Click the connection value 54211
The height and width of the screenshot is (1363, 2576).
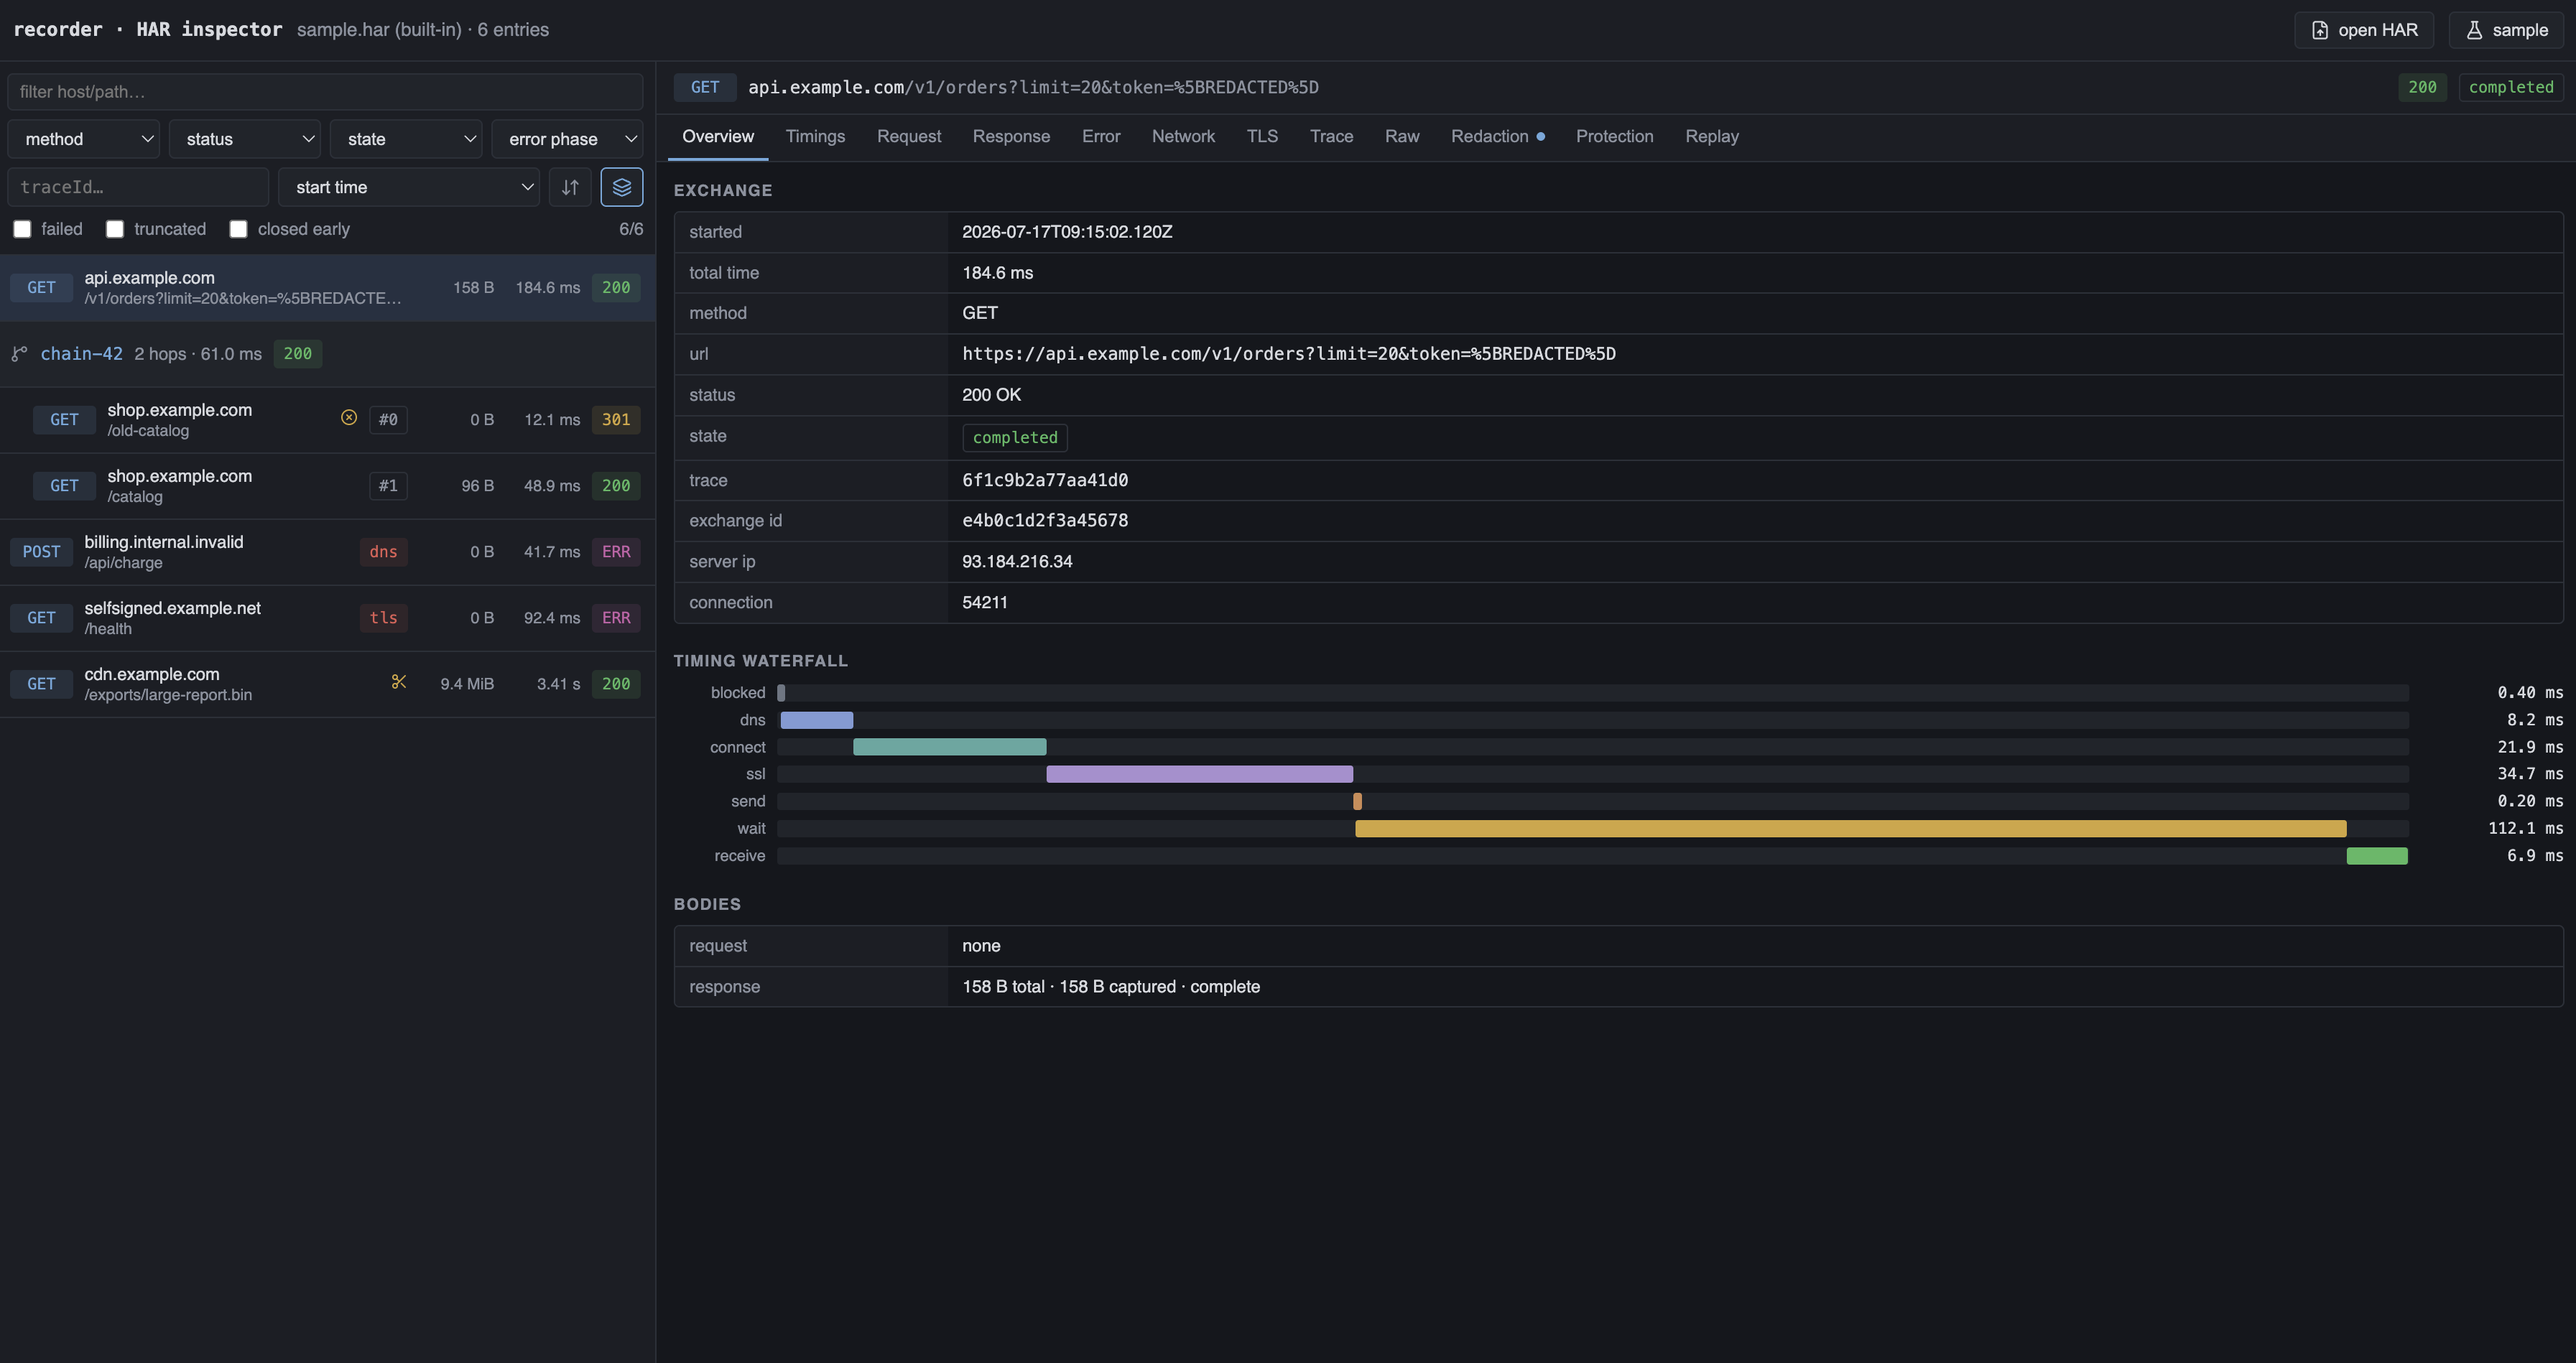point(985,603)
